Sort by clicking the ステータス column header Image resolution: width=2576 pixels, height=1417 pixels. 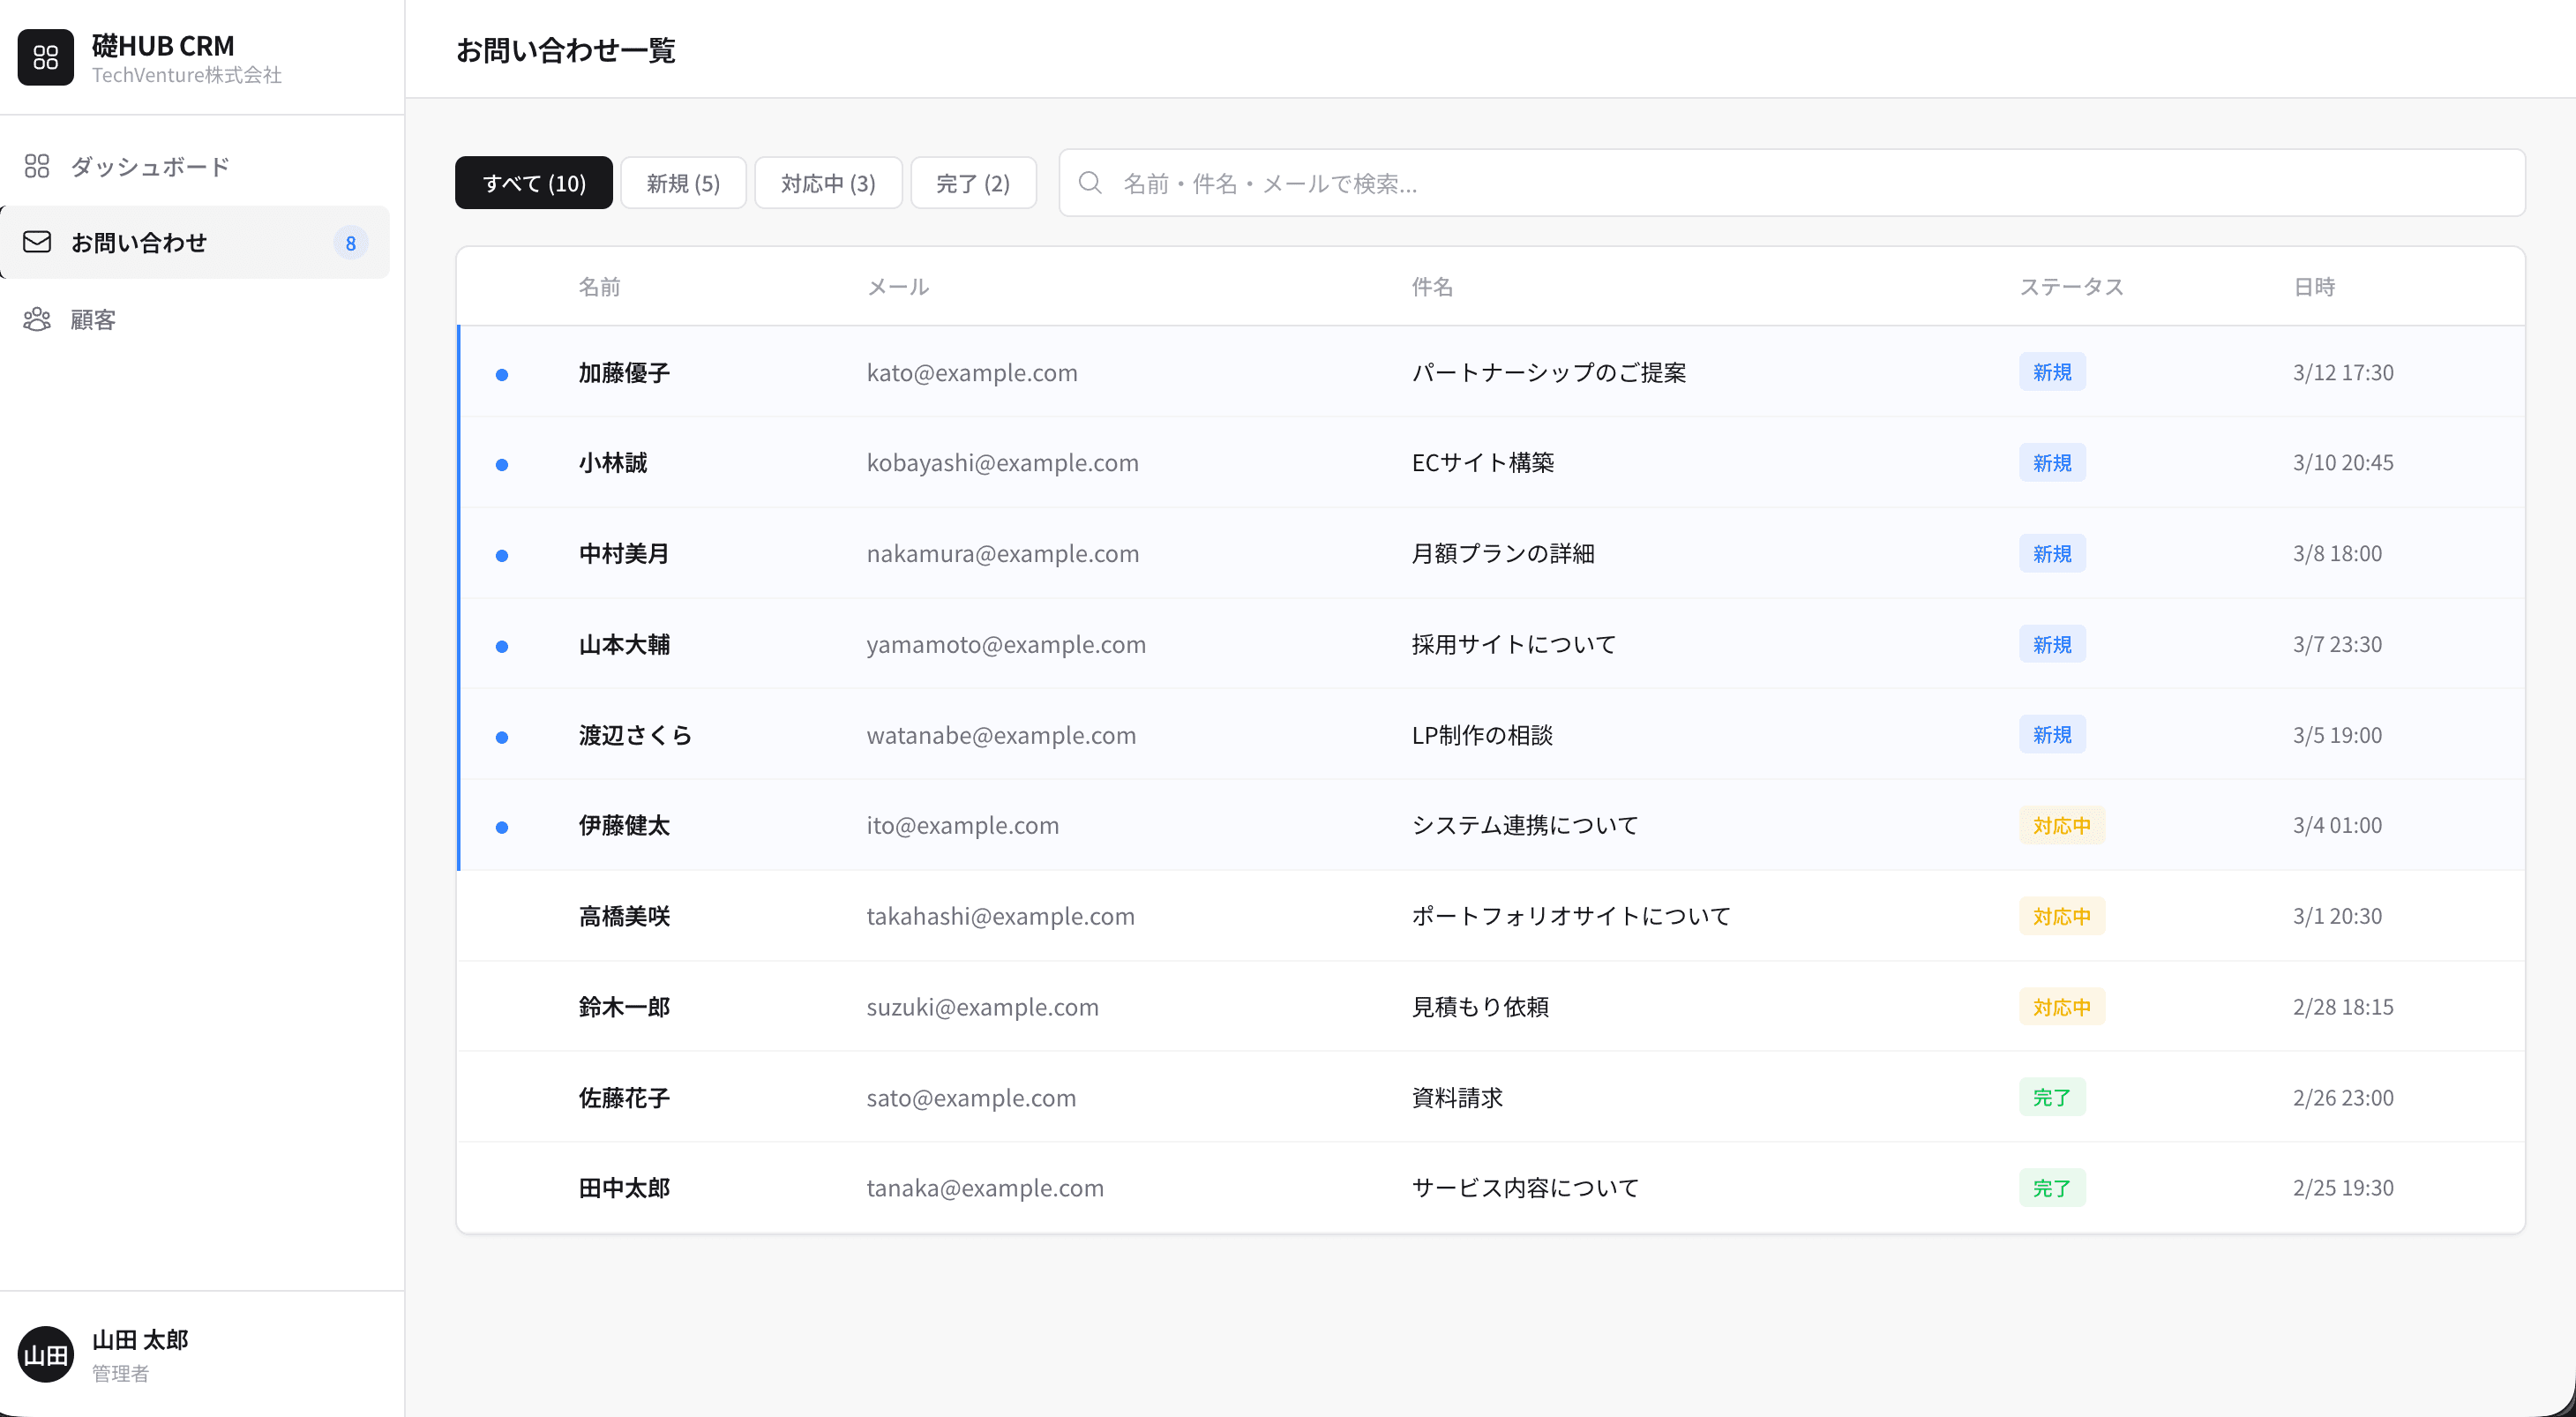click(2072, 287)
